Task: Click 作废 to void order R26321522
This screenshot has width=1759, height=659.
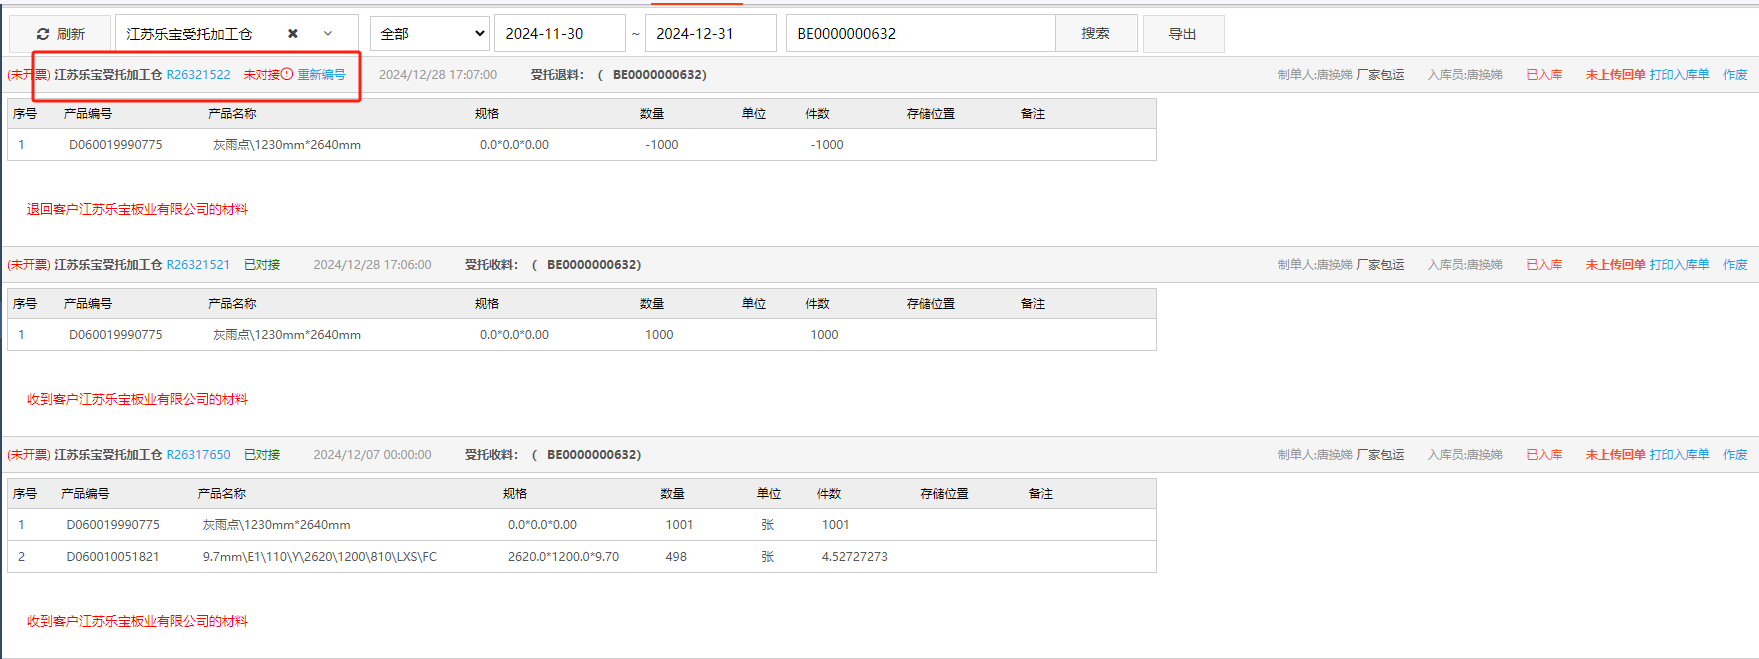Action: pyautogui.click(x=1735, y=75)
